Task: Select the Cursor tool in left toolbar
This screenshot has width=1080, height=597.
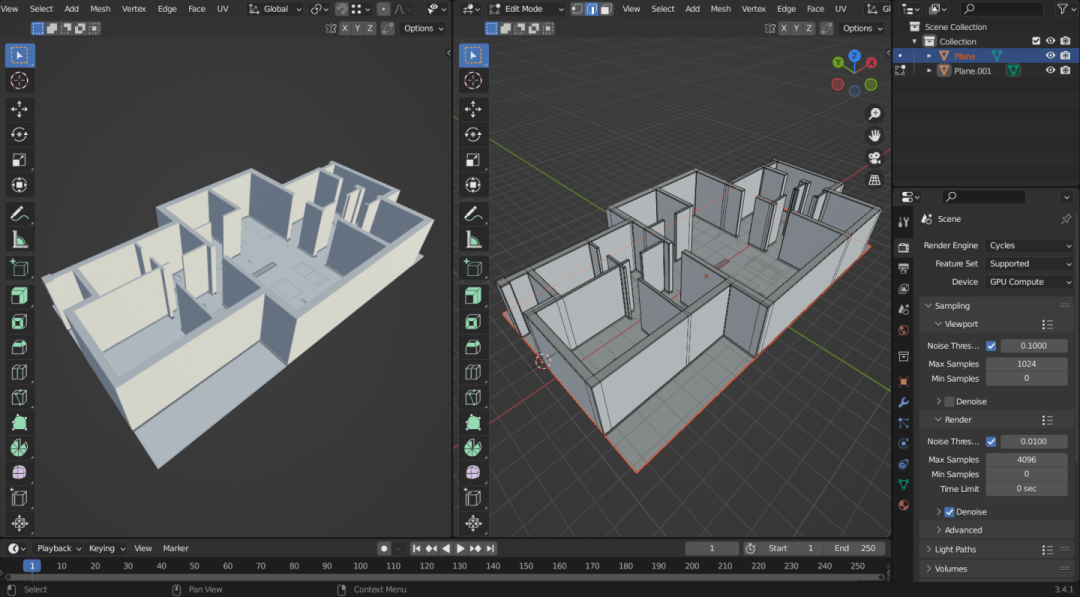Action: coord(19,81)
